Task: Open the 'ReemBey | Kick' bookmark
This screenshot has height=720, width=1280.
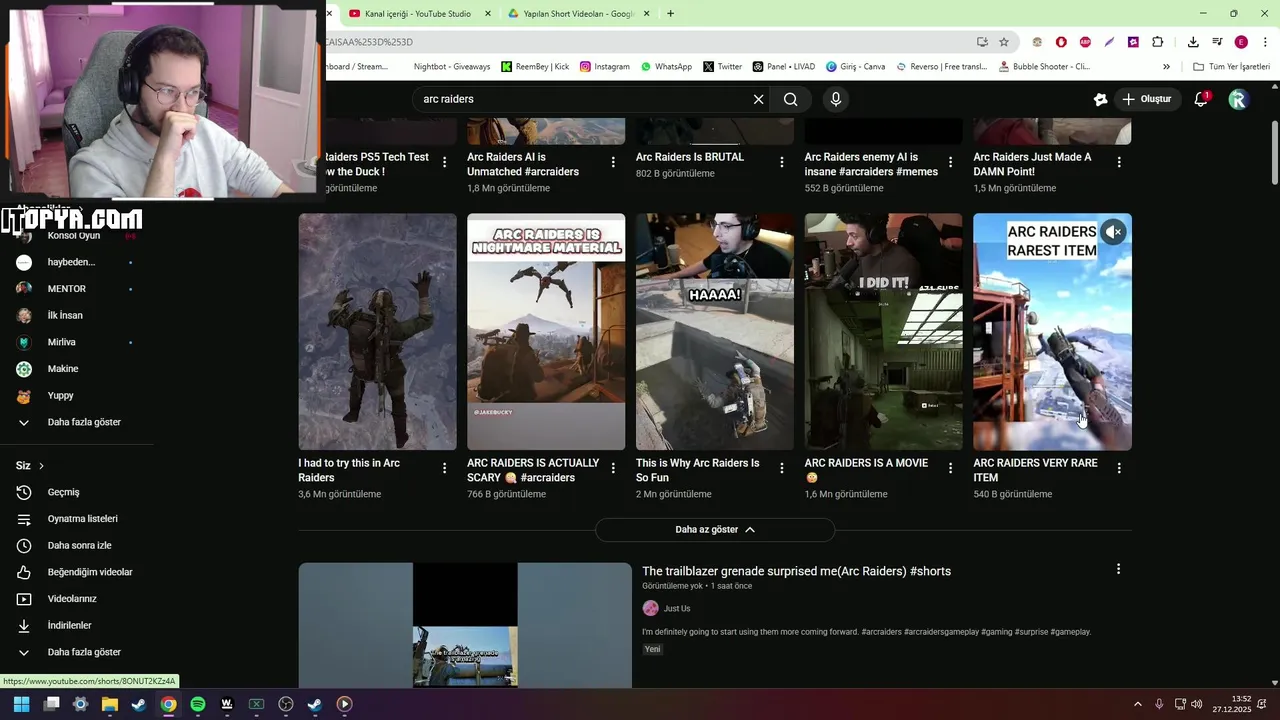Action: click(x=535, y=67)
